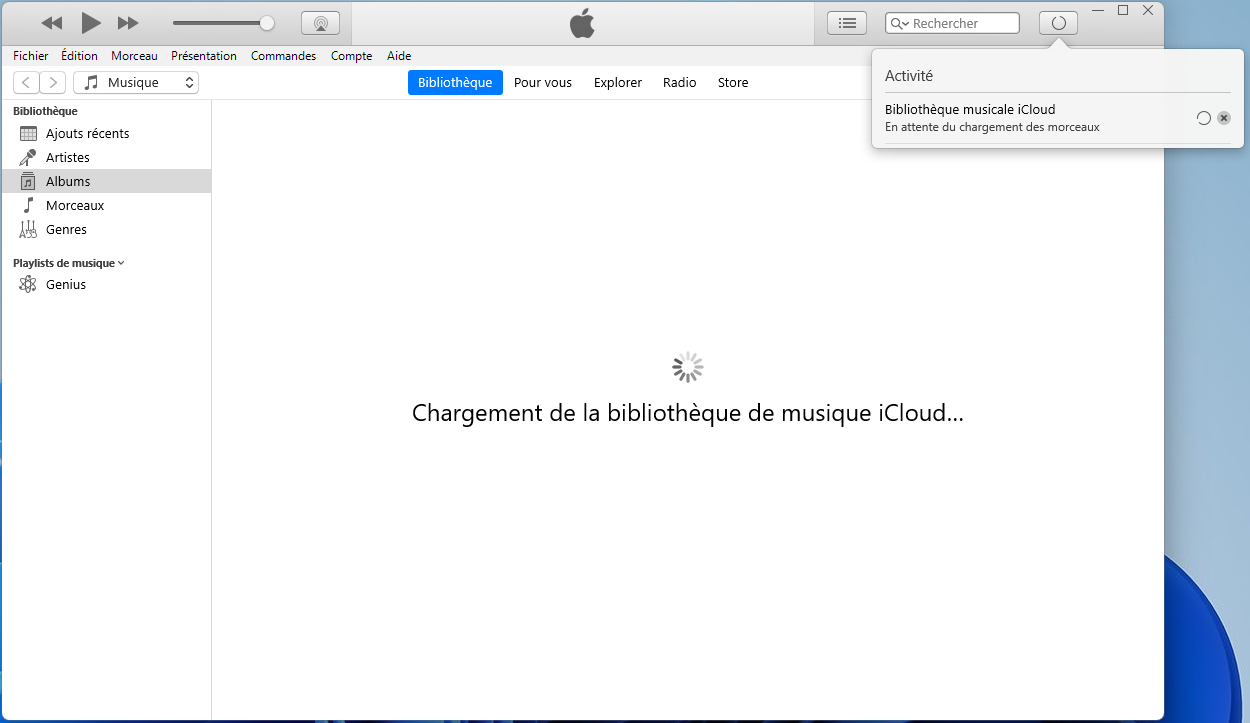The image size is (1250, 723).
Task: Go forward with the right arrow button
Action: click(x=53, y=83)
